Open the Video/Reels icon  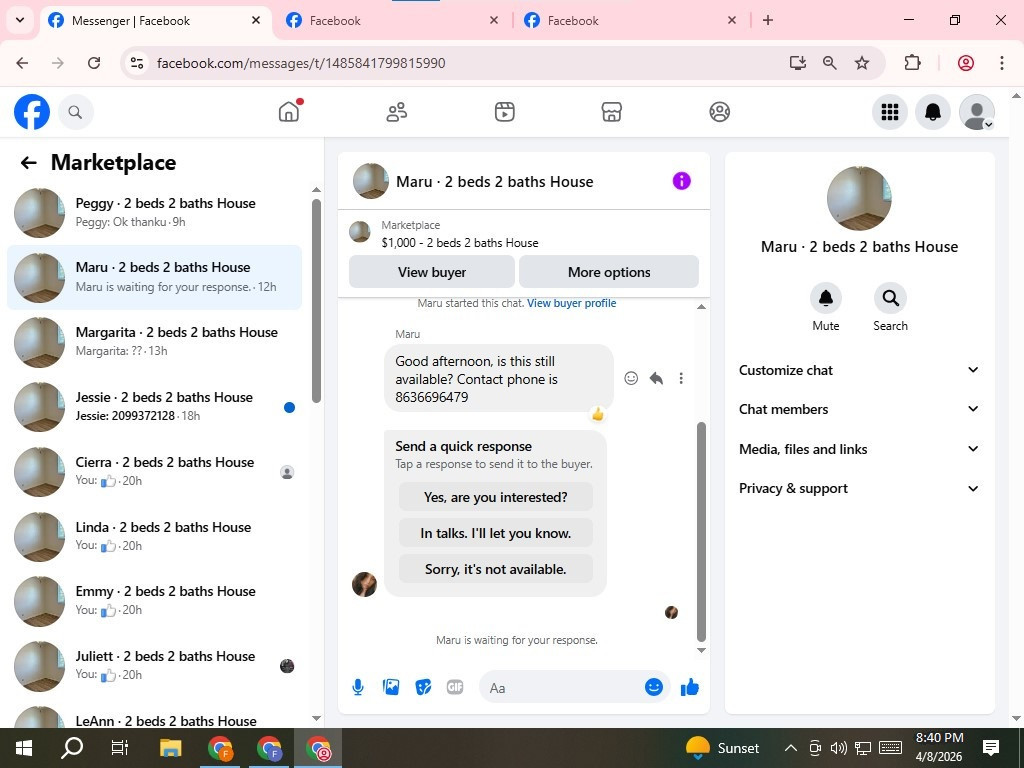(504, 112)
